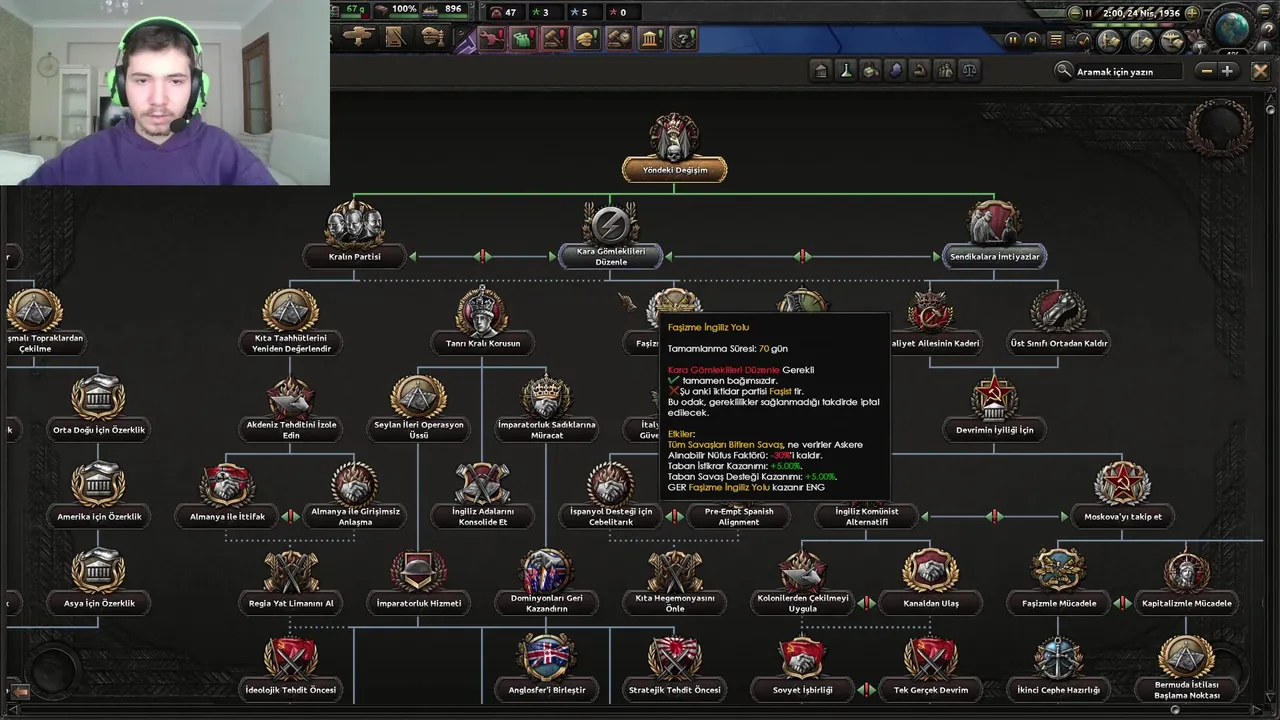Select the Kralın Partisi focus

tap(354, 237)
